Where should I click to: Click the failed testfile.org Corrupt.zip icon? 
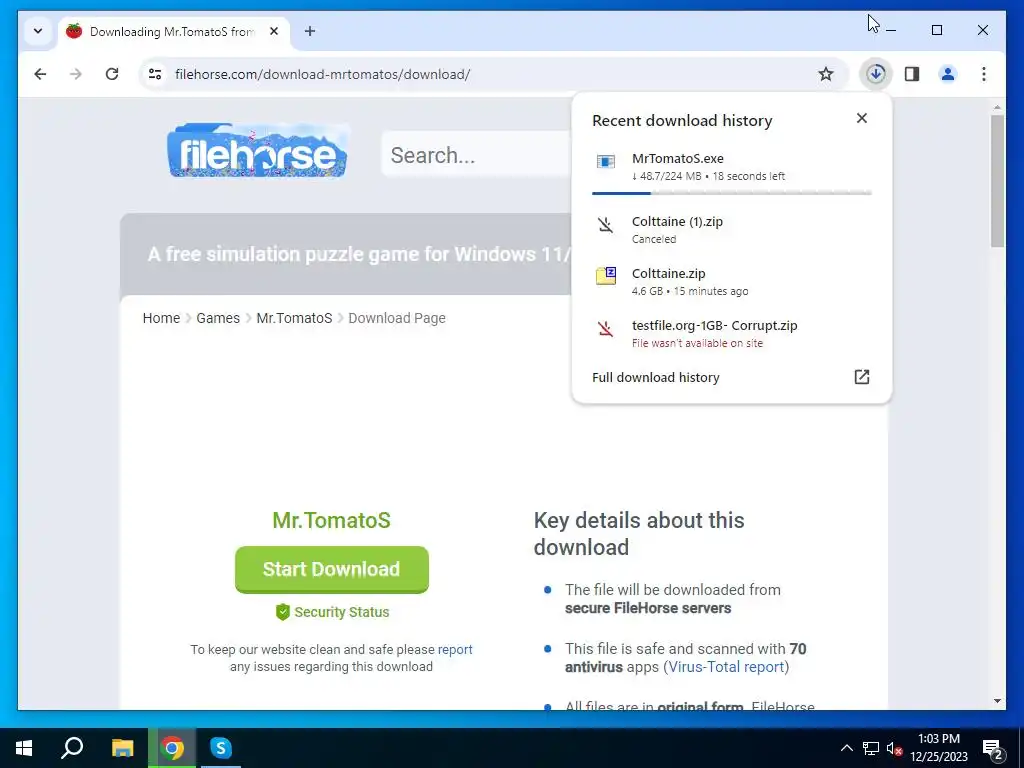[x=605, y=328]
